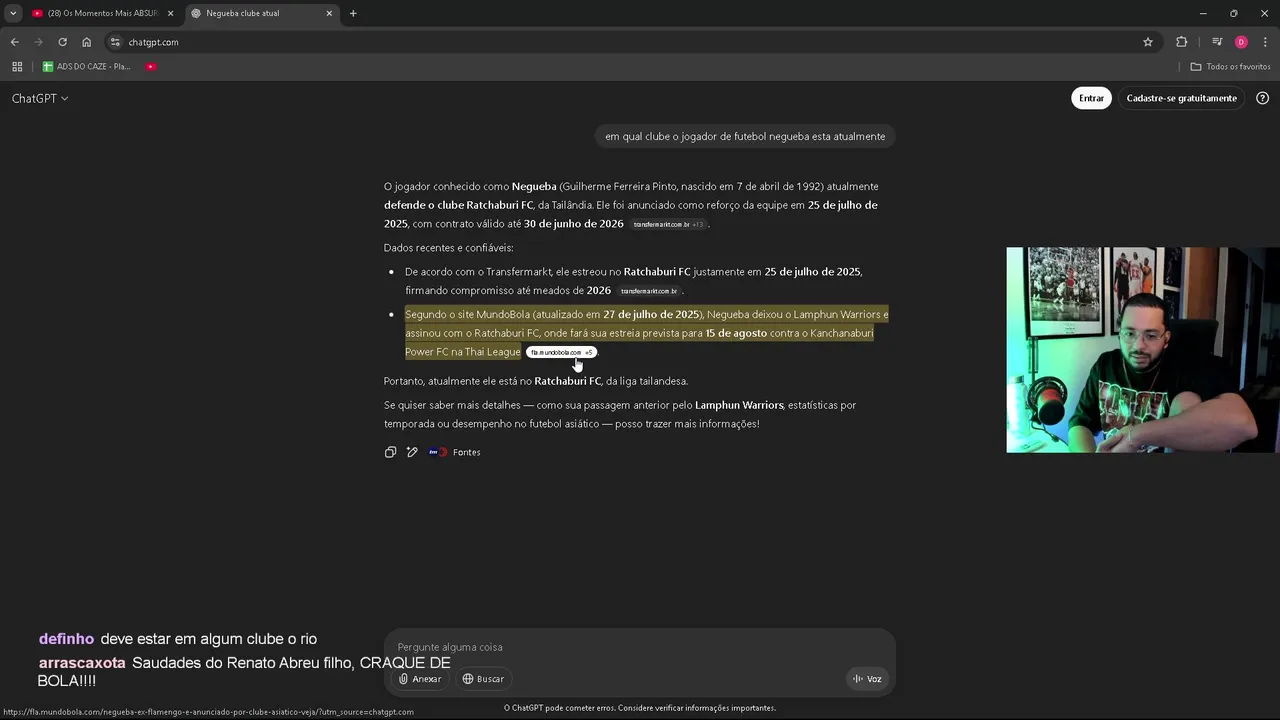
Task: Open the YouTube bookmark icon
Action: (x=151, y=67)
